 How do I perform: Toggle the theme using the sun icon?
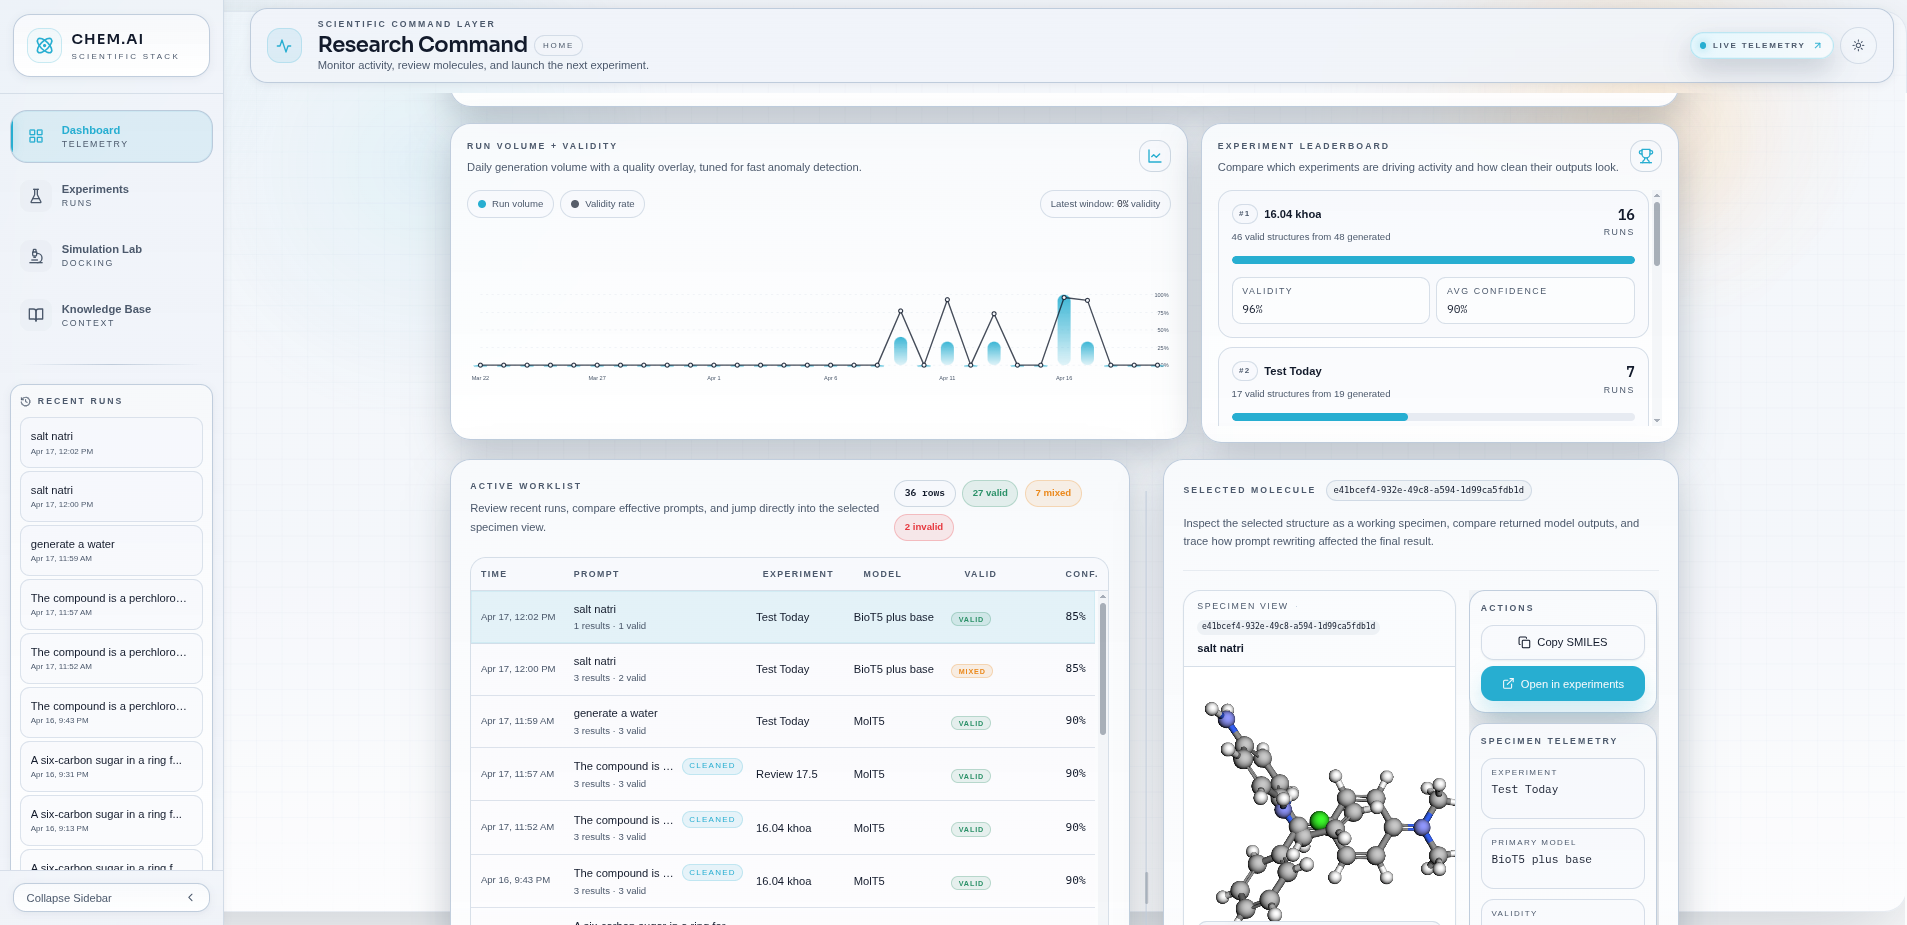tap(1858, 46)
